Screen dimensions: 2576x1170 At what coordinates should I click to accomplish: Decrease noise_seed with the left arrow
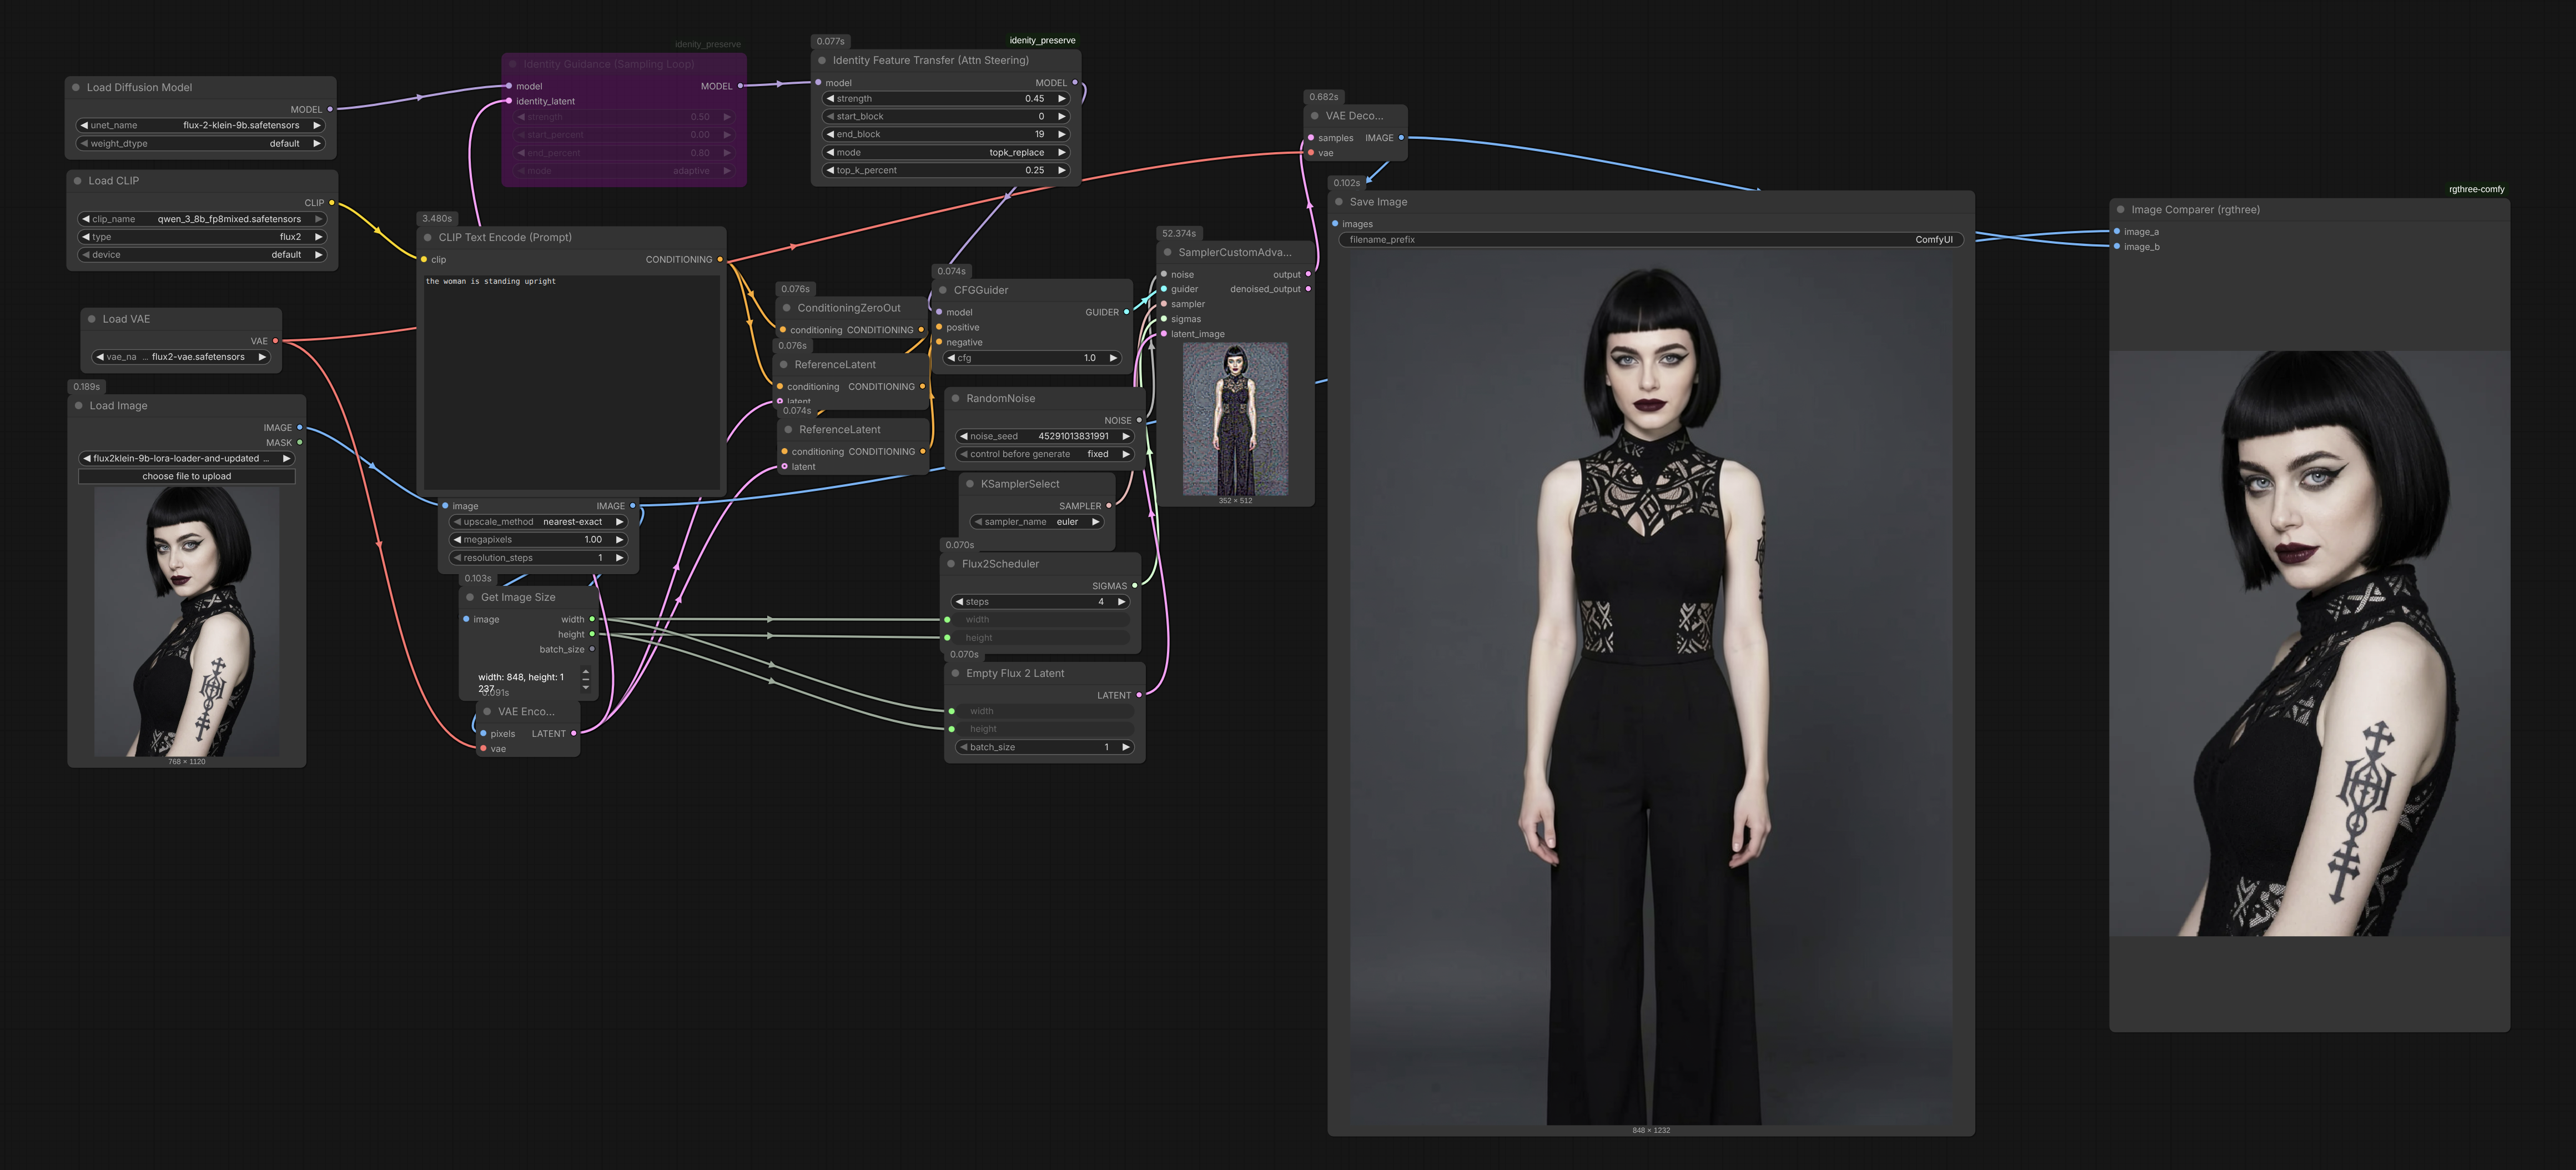(x=964, y=436)
